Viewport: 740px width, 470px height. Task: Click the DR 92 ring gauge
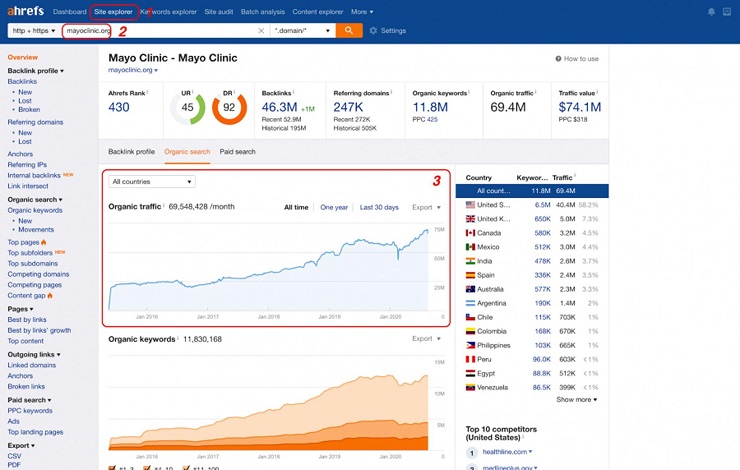click(229, 108)
